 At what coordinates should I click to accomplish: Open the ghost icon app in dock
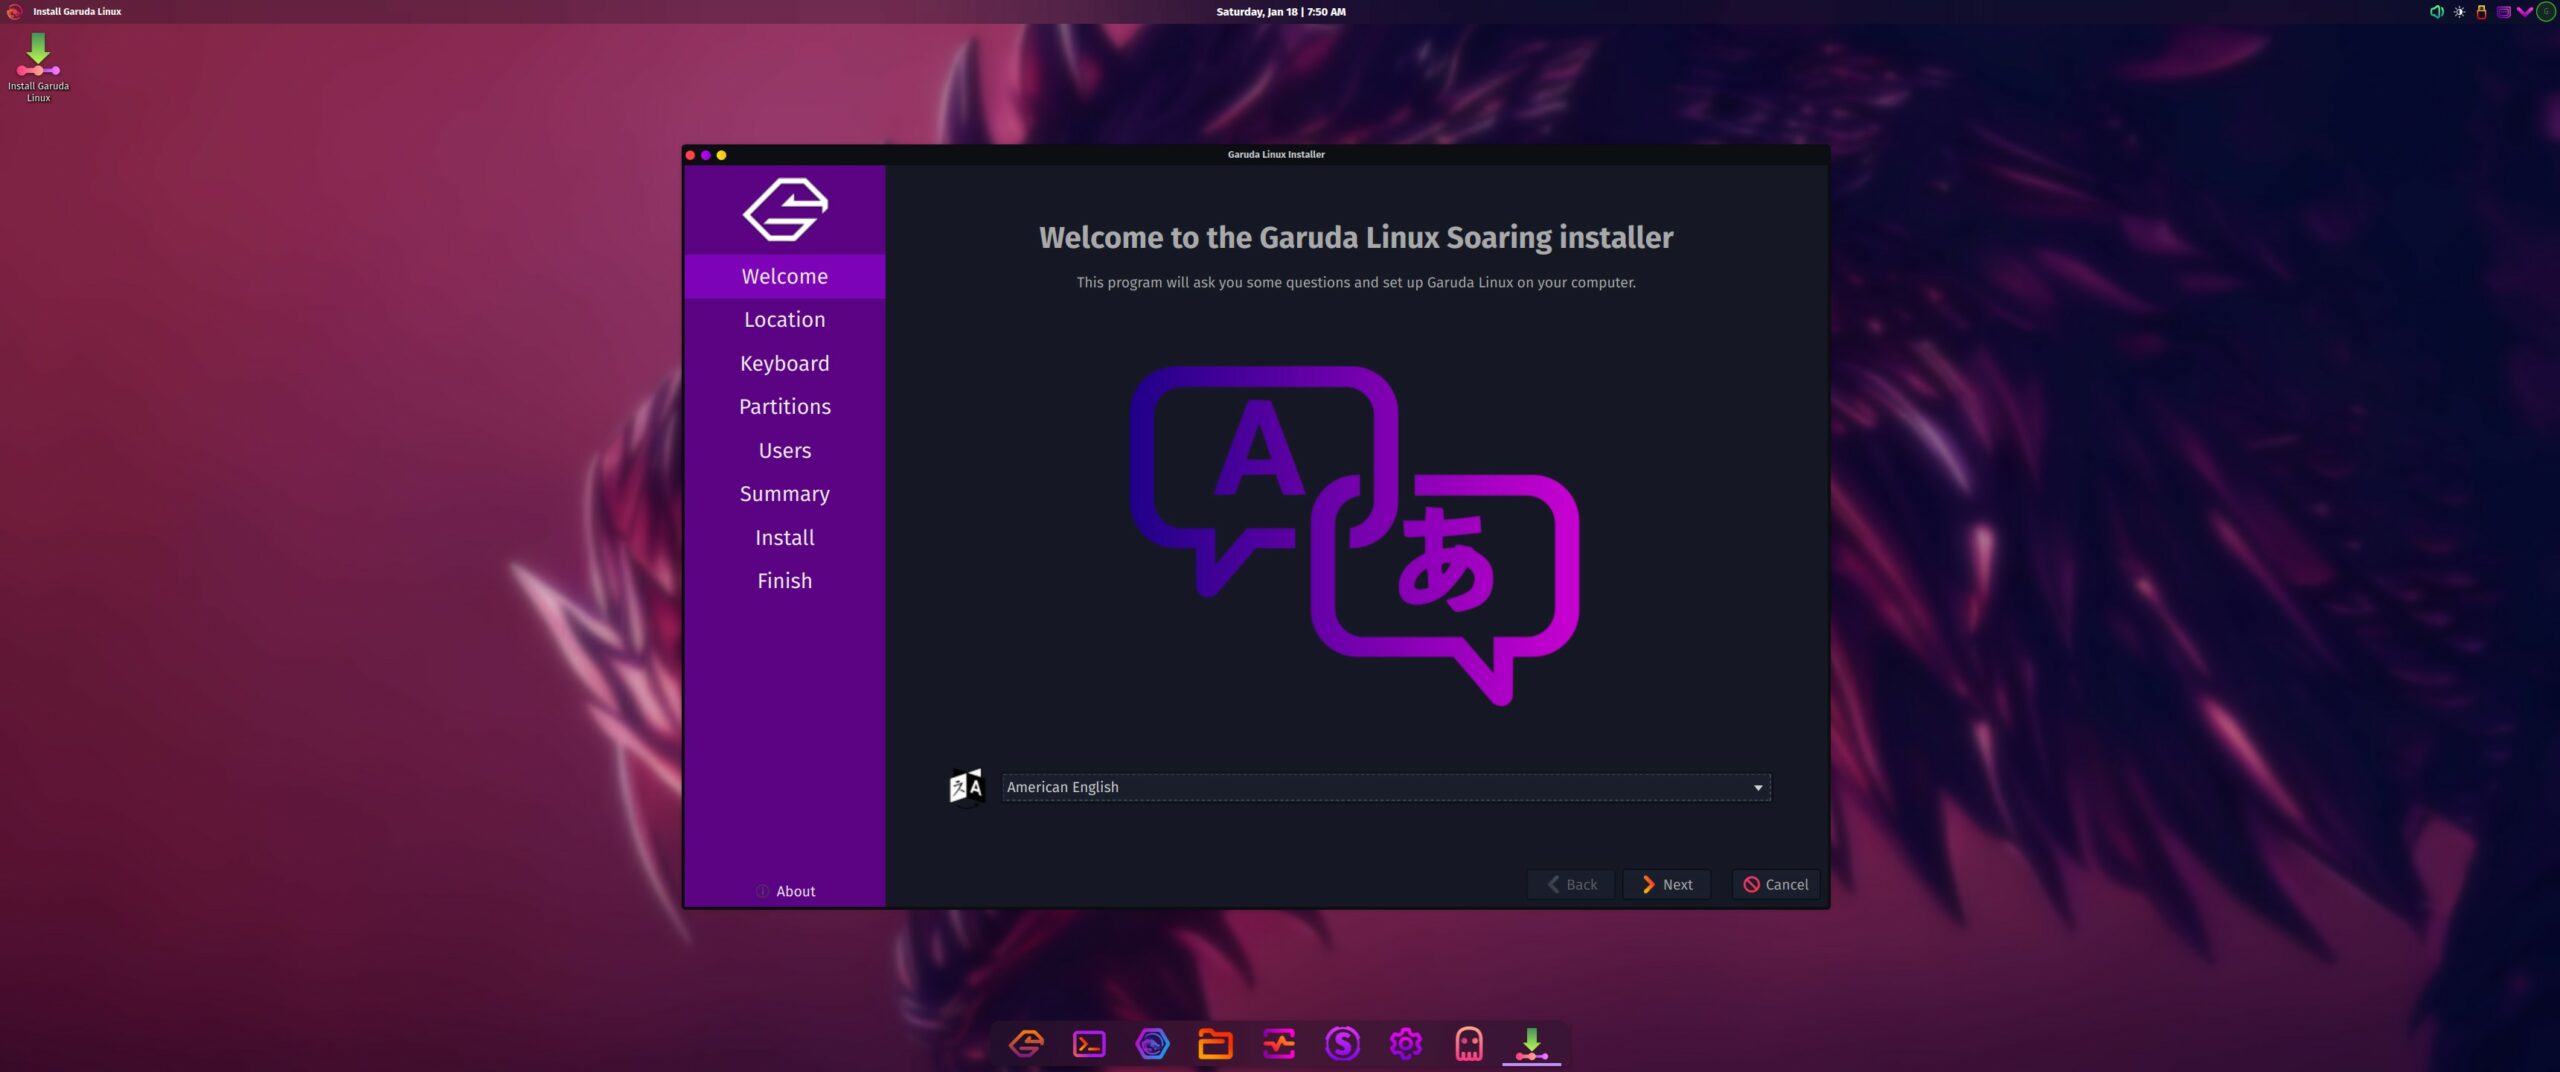click(1468, 1044)
